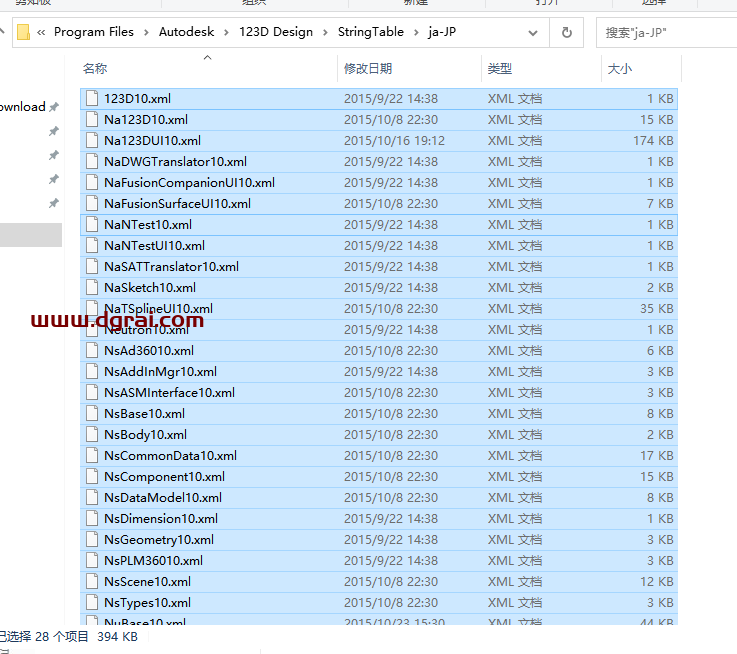737x654 pixels.
Task: Open the address bar history dropdown
Action: pos(533,32)
